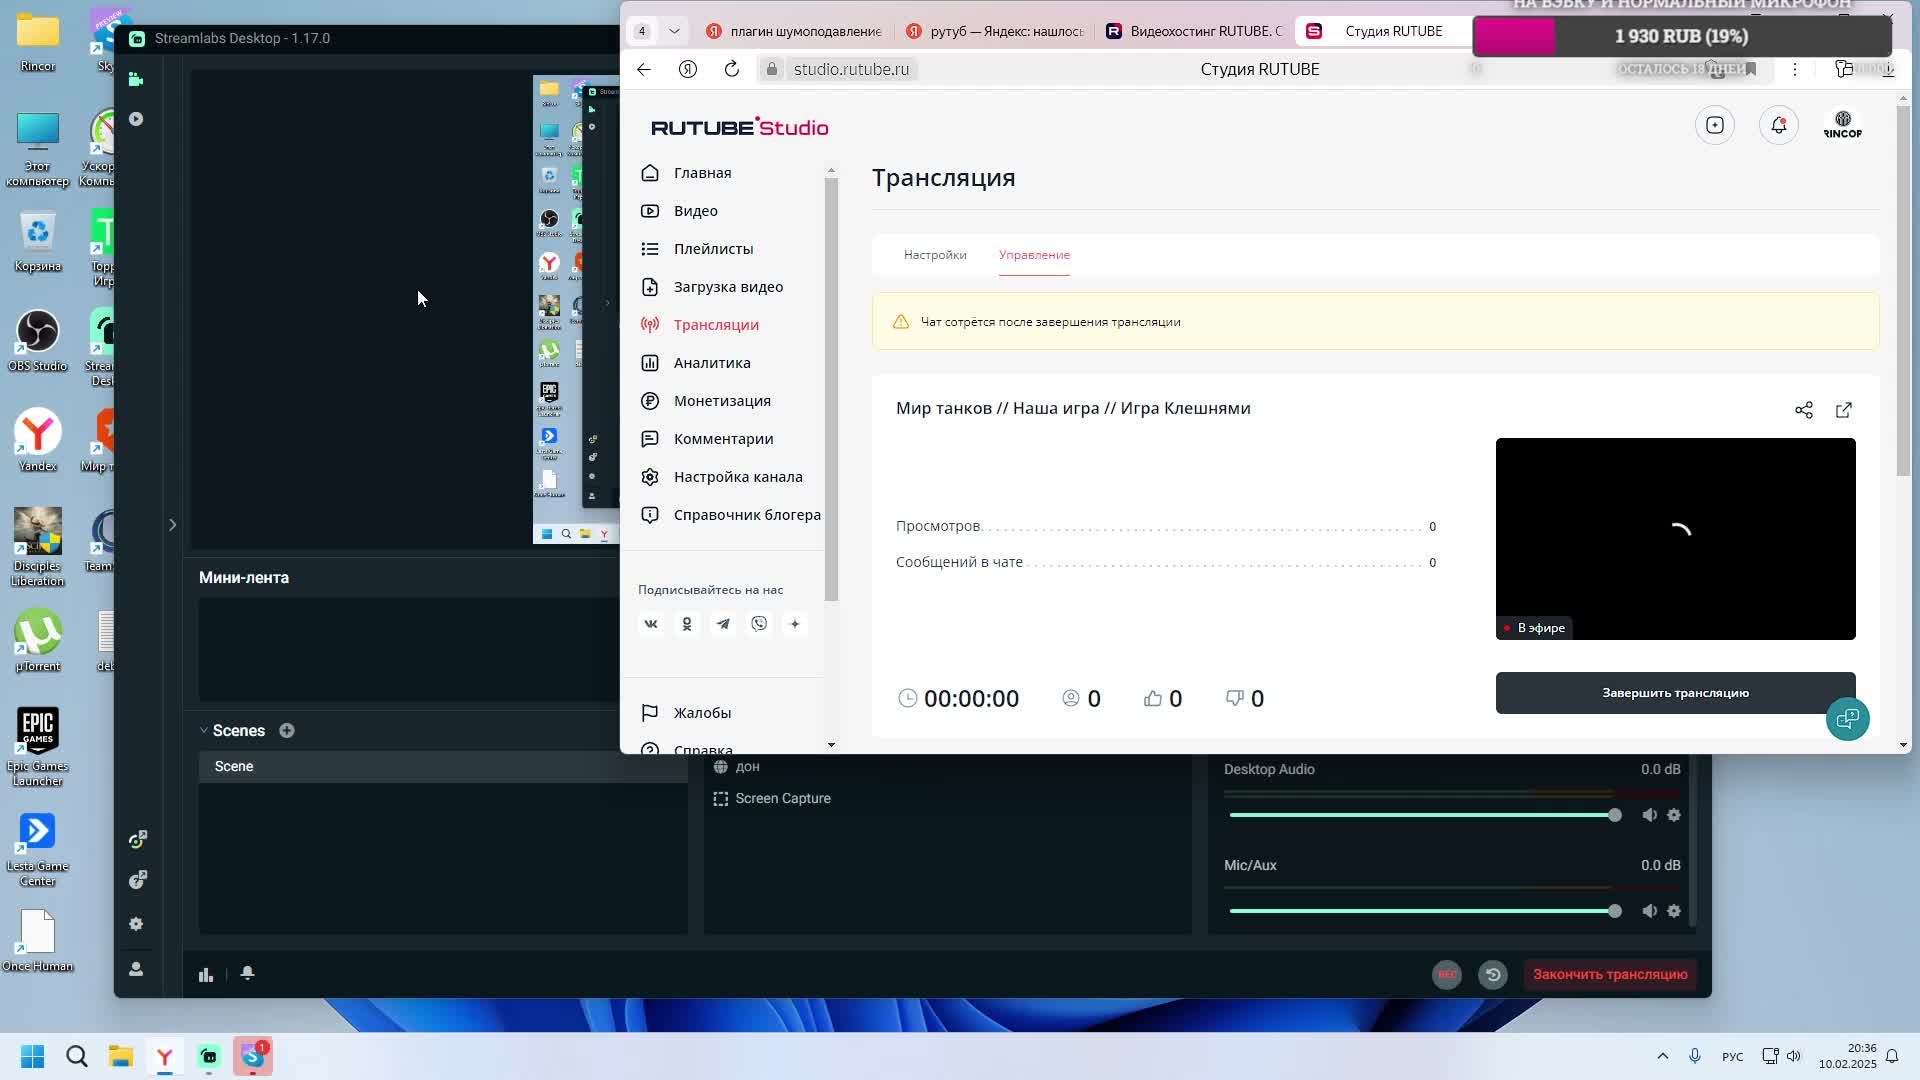1920x1080 pixels.
Task: Click the add video icon in header
Action: click(1714, 125)
